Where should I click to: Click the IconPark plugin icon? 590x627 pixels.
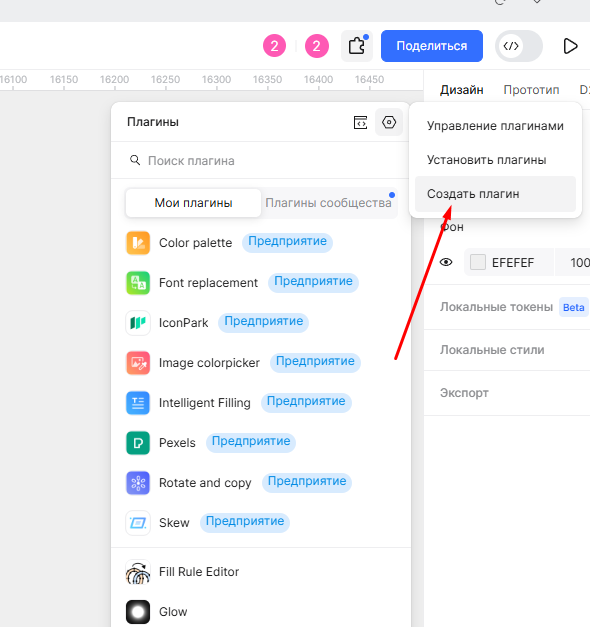(138, 323)
